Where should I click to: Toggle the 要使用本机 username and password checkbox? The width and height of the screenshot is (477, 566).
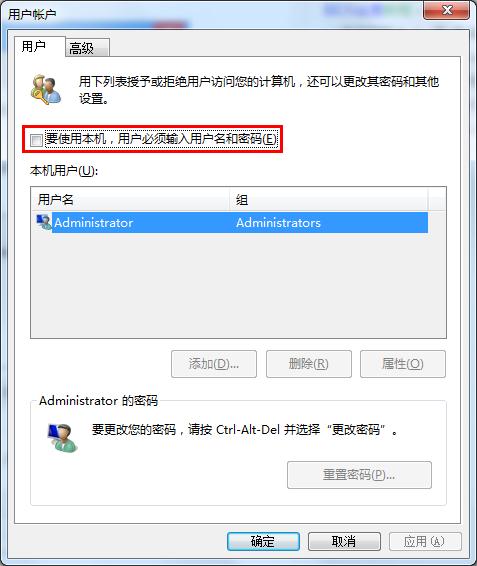36,140
